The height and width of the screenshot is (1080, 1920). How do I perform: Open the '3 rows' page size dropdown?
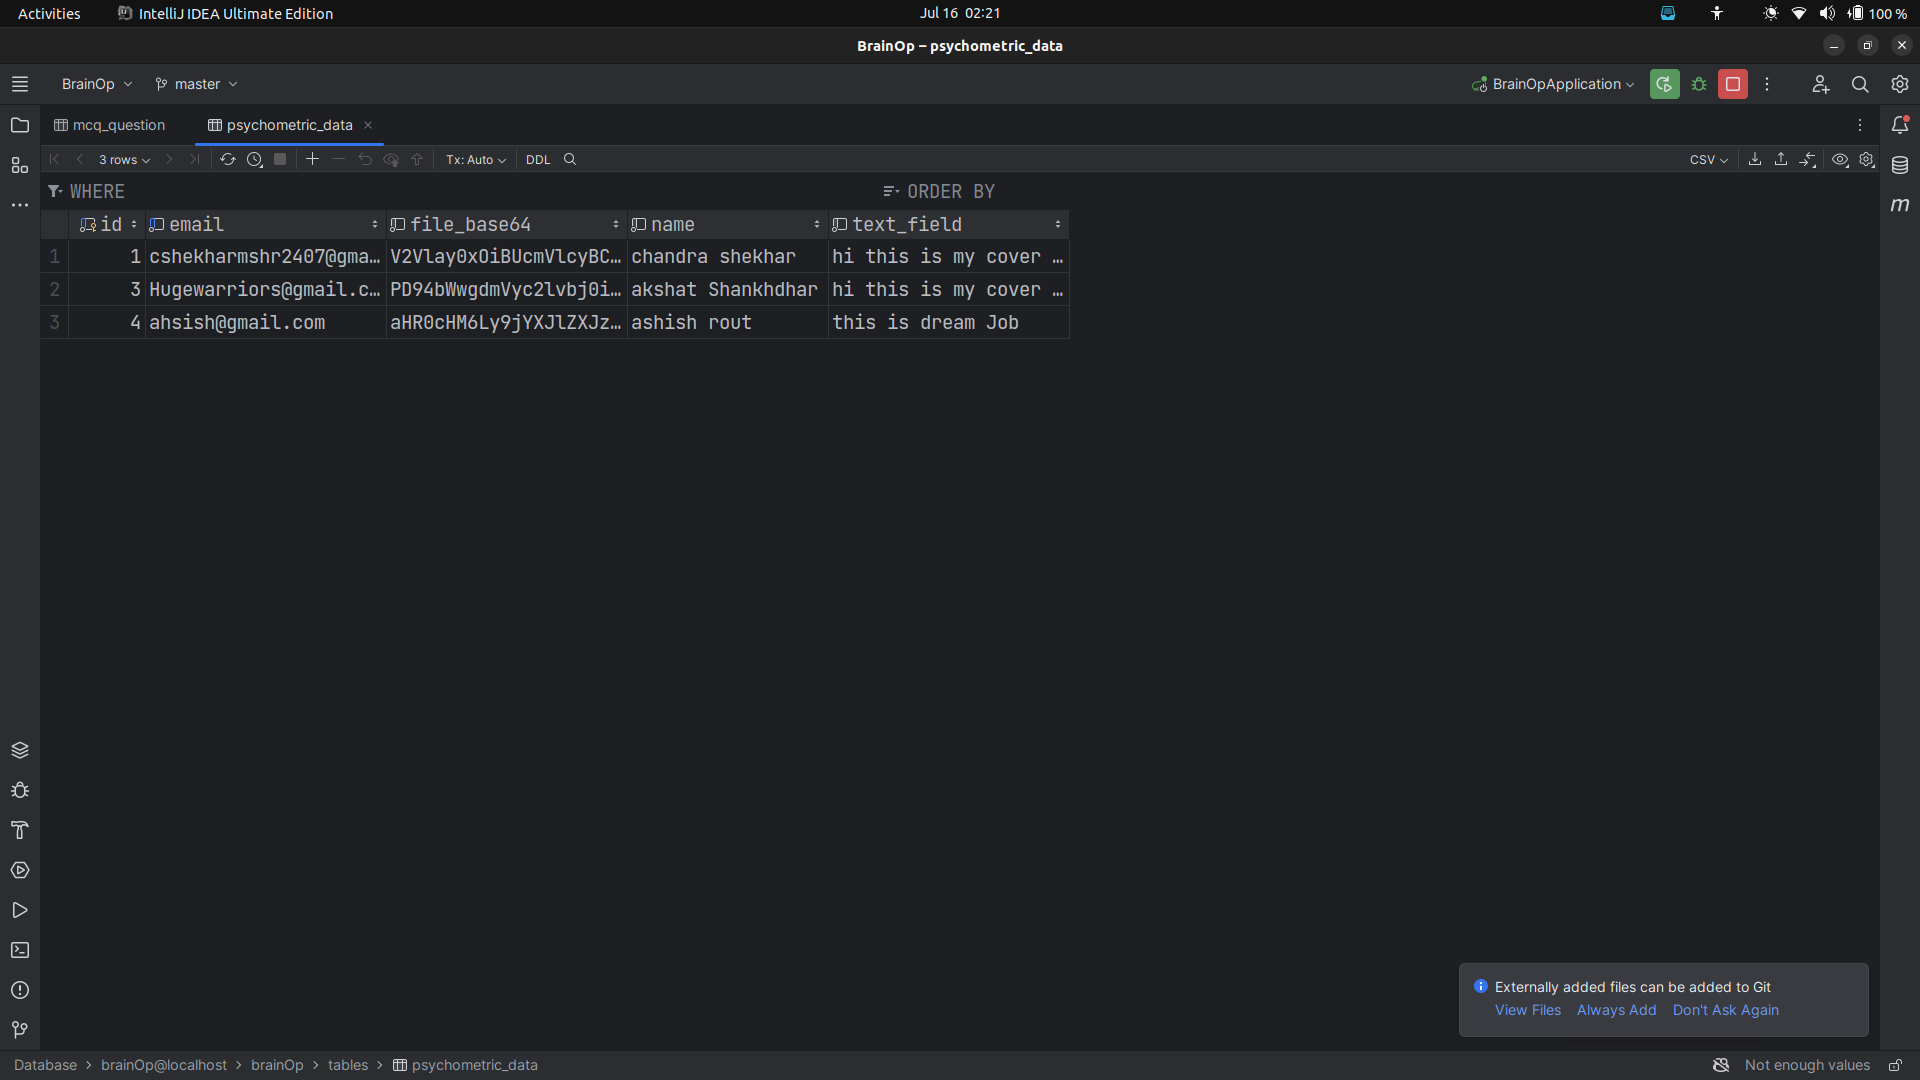point(123,159)
